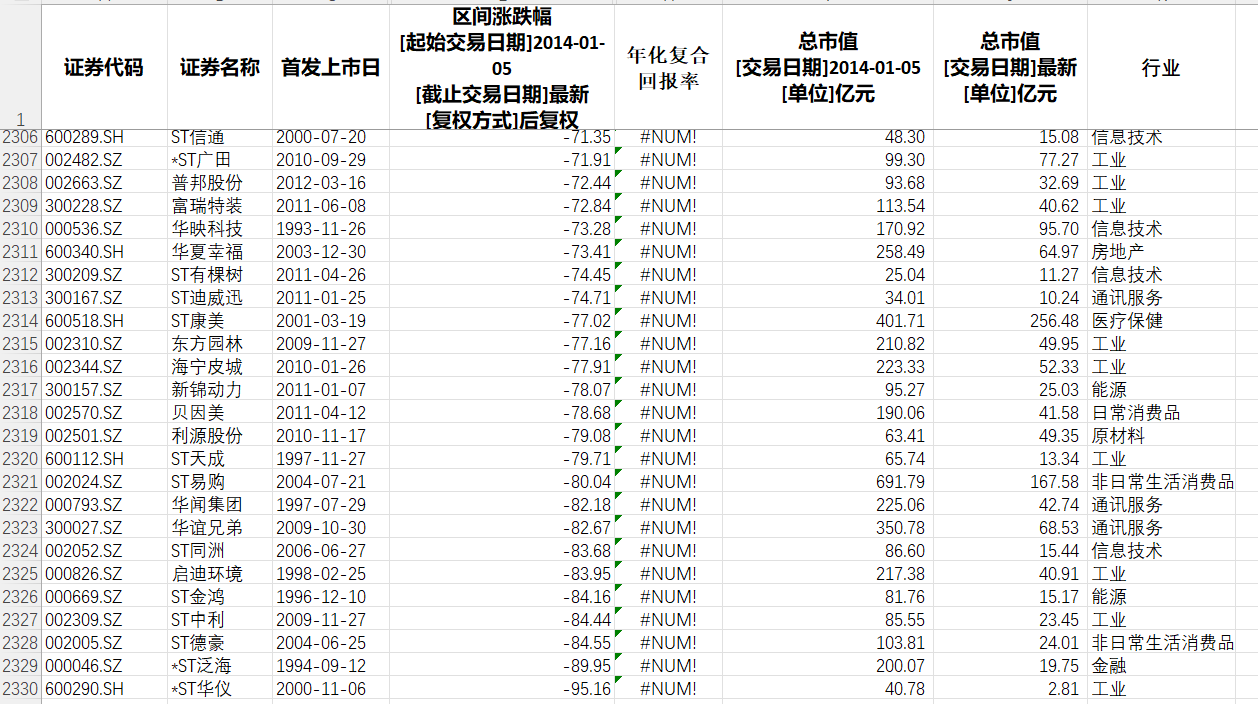Click industry cell 金融
The height and width of the screenshot is (704, 1258).
pyautogui.click(x=1108, y=666)
